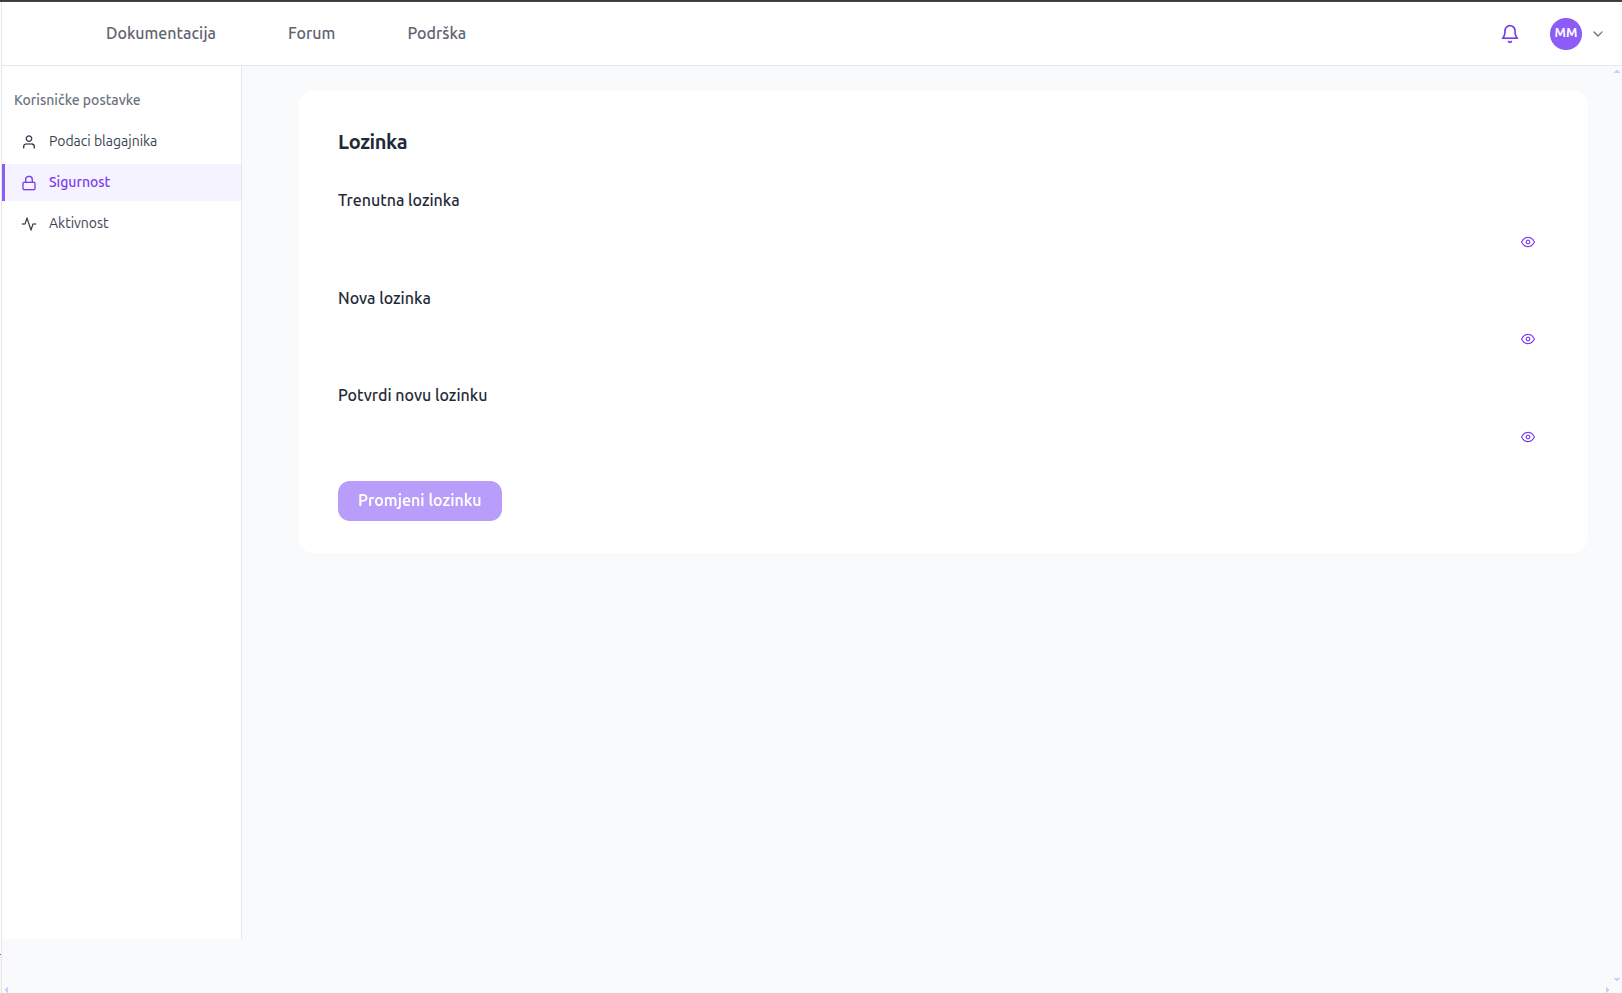Open the notifications bell icon
The width and height of the screenshot is (1622, 993).
point(1510,34)
